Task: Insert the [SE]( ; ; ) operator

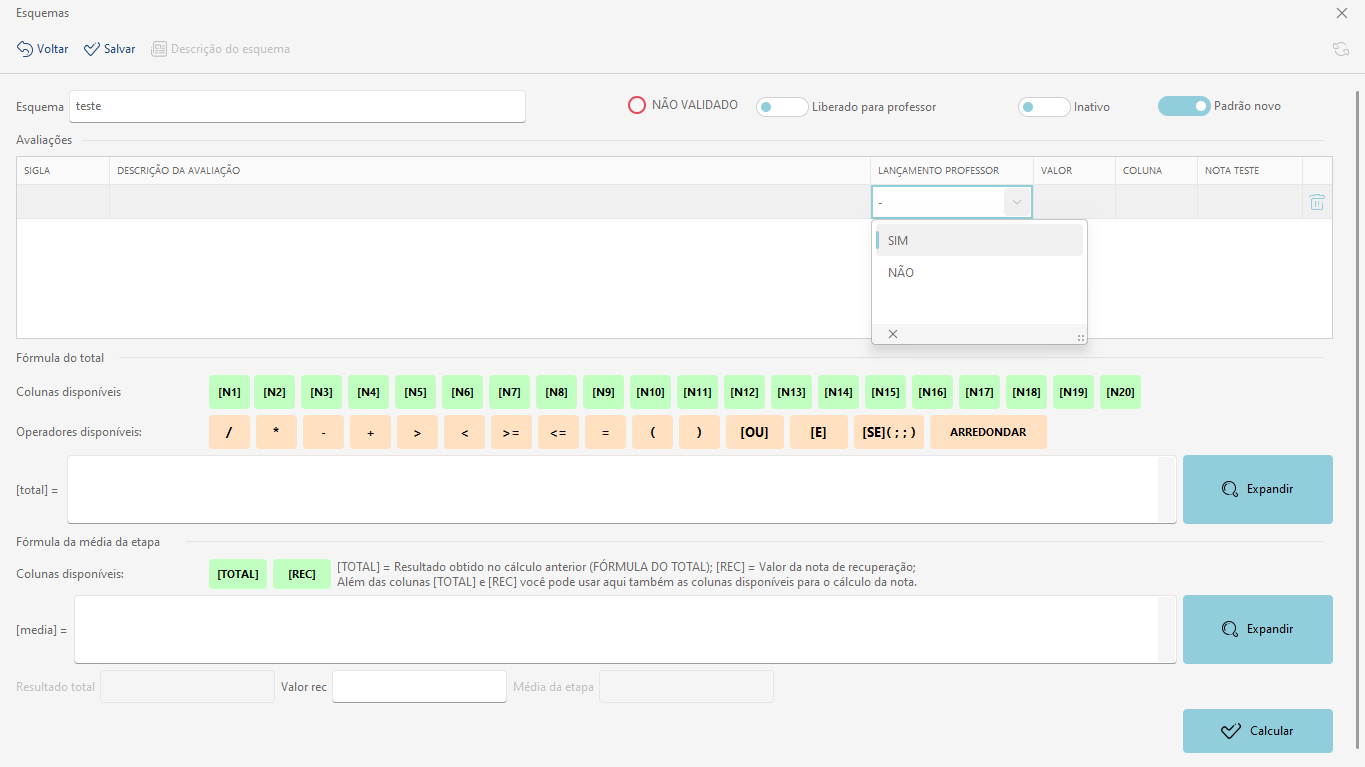Action: [x=888, y=432]
